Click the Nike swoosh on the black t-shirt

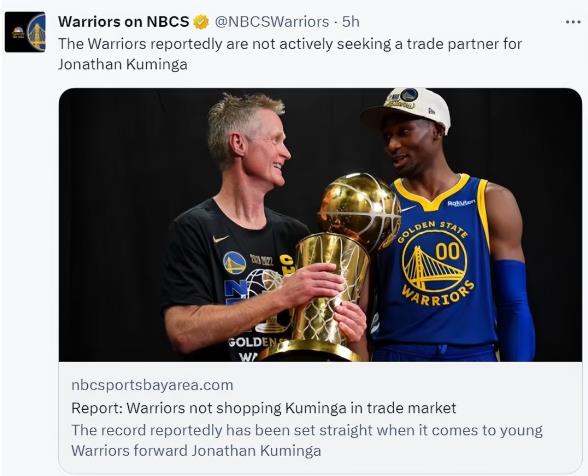click(220, 239)
